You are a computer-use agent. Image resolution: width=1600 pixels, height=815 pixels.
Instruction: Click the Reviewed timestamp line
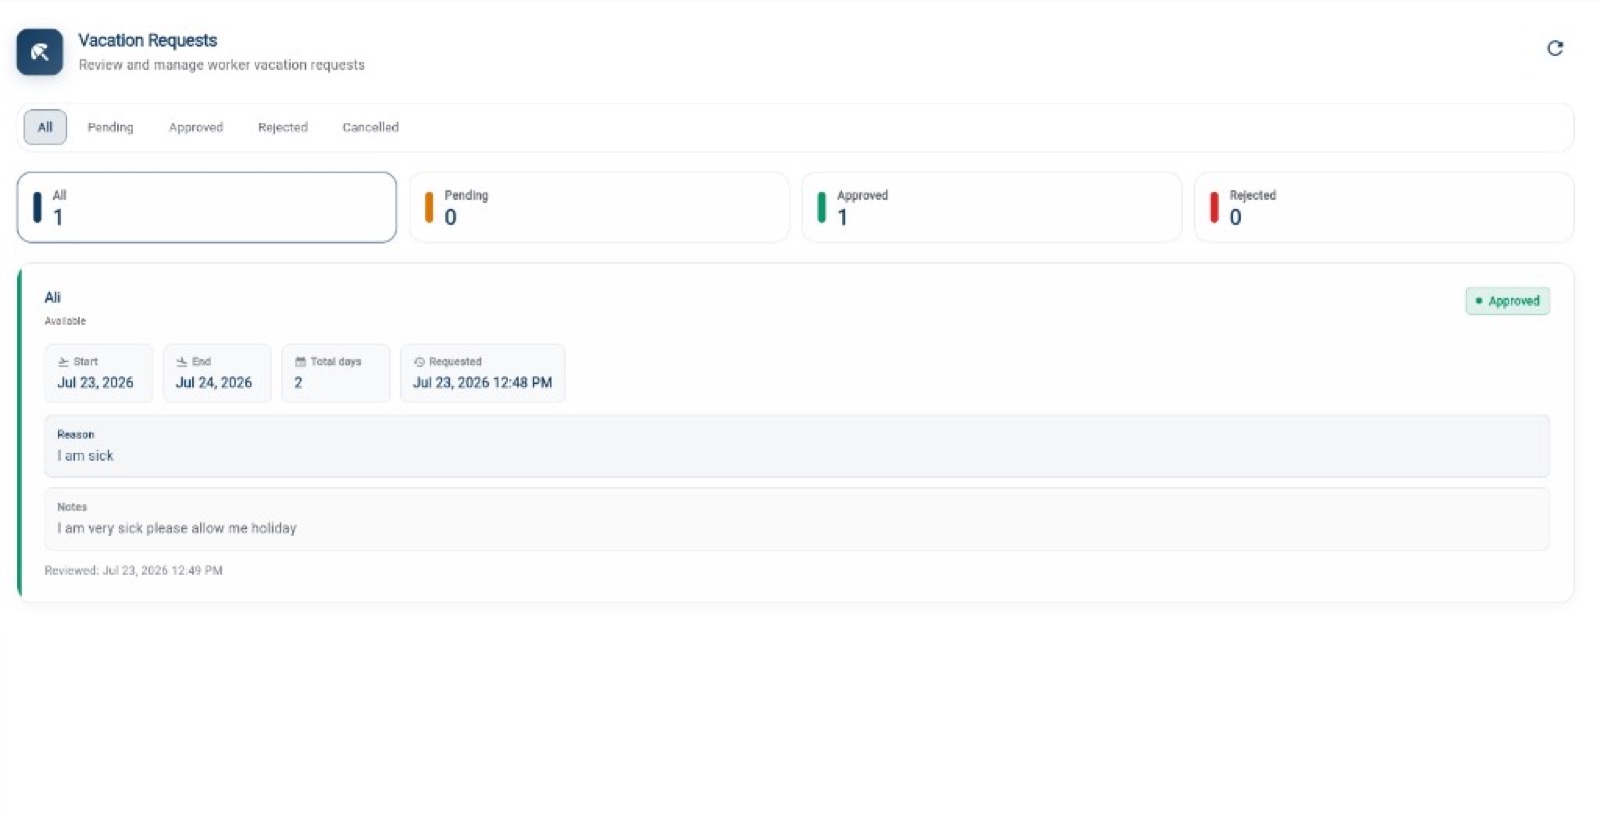coord(133,570)
